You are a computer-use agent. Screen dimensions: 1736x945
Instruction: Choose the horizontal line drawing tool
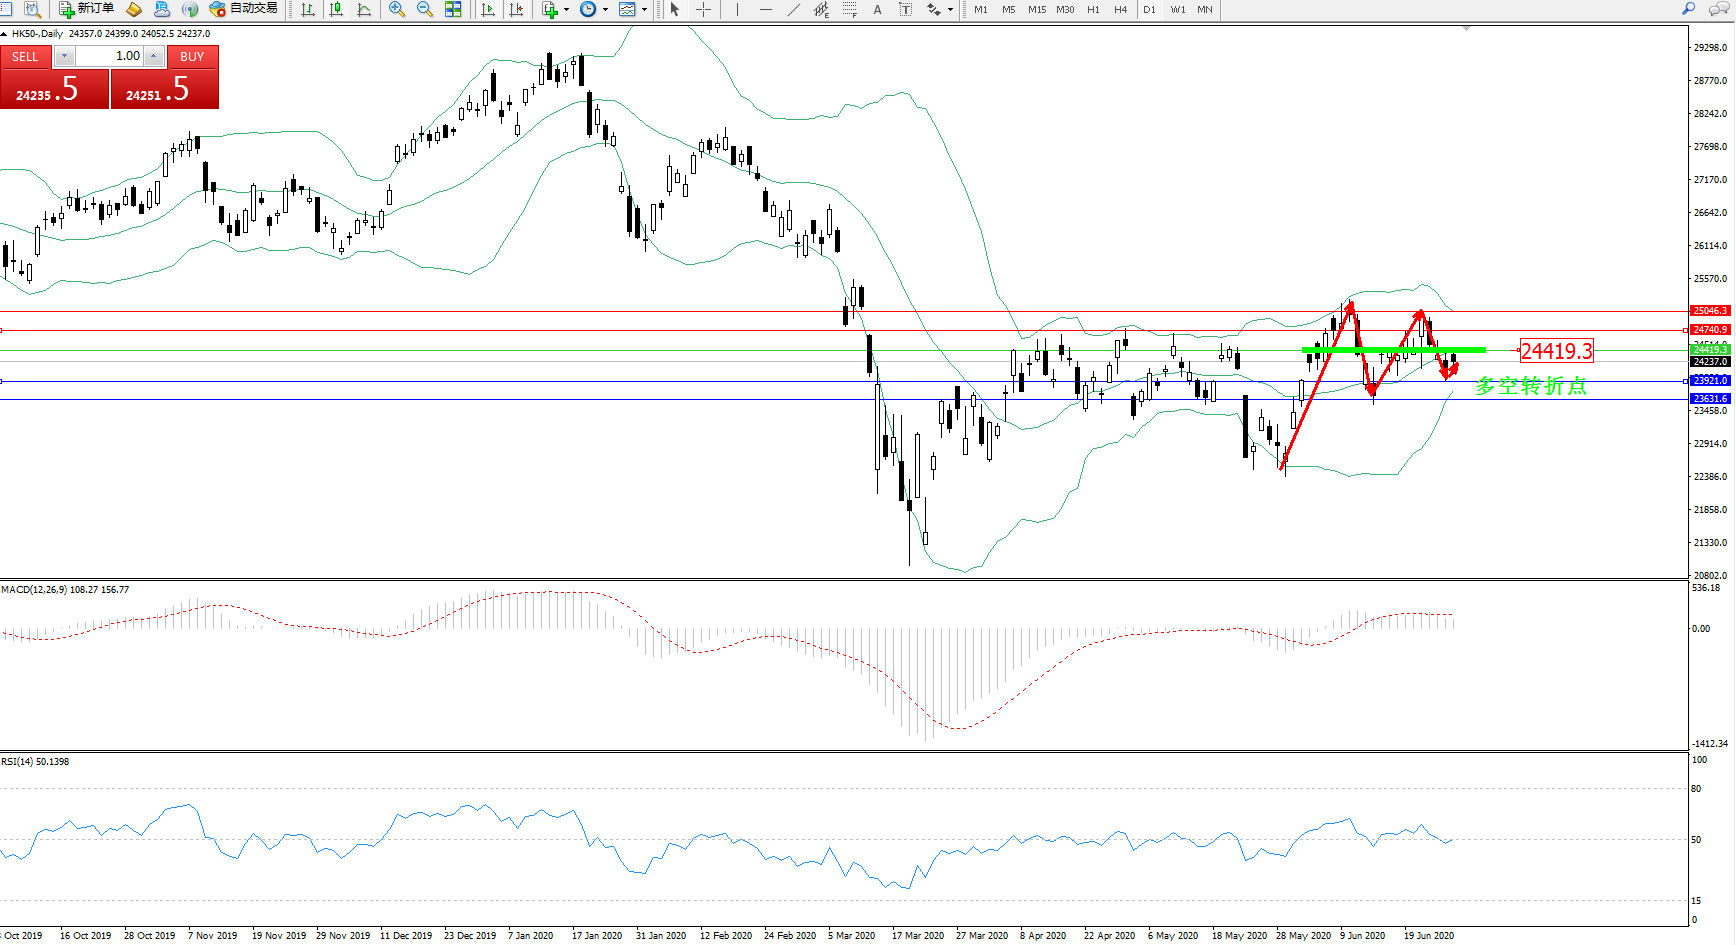[765, 9]
